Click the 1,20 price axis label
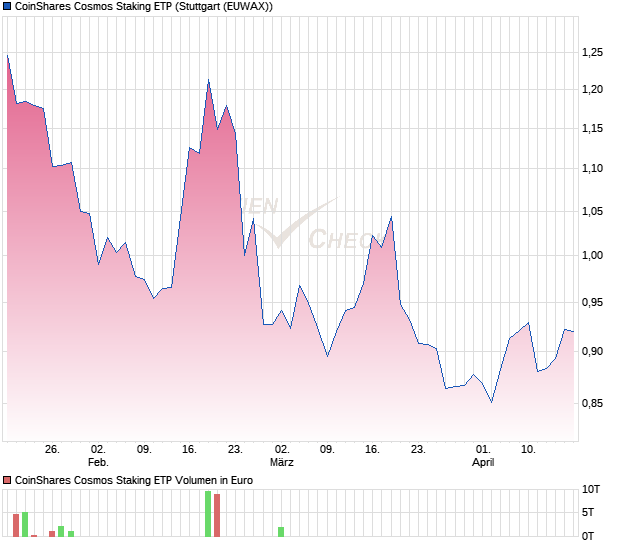The height and width of the screenshot is (546, 620). pyautogui.click(x=592, y=89)
